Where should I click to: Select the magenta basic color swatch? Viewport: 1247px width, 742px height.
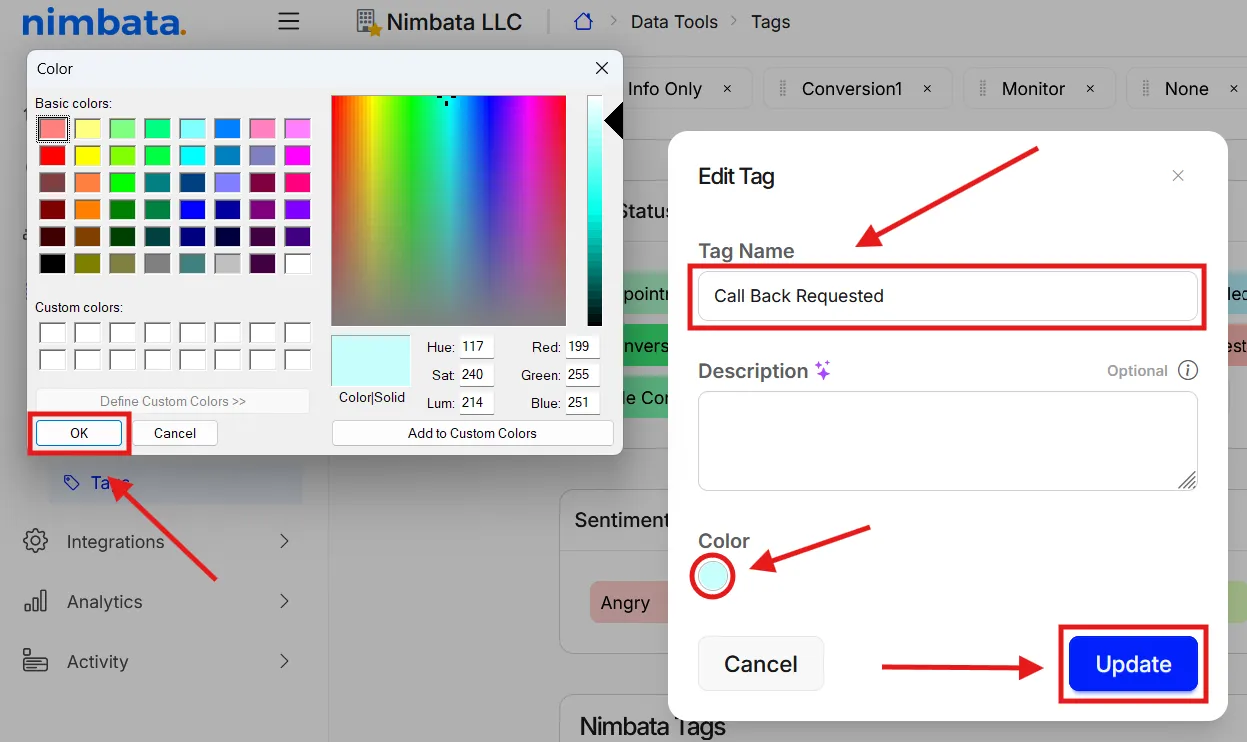click(297, 155)
